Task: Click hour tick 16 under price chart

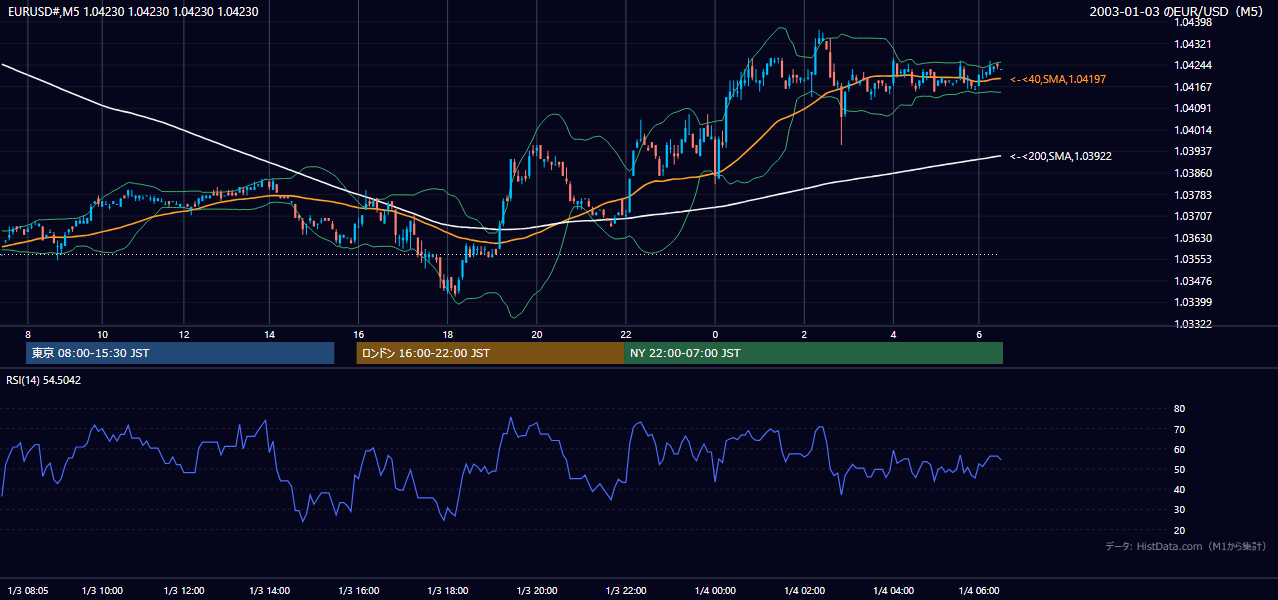Action: [358, 334]
